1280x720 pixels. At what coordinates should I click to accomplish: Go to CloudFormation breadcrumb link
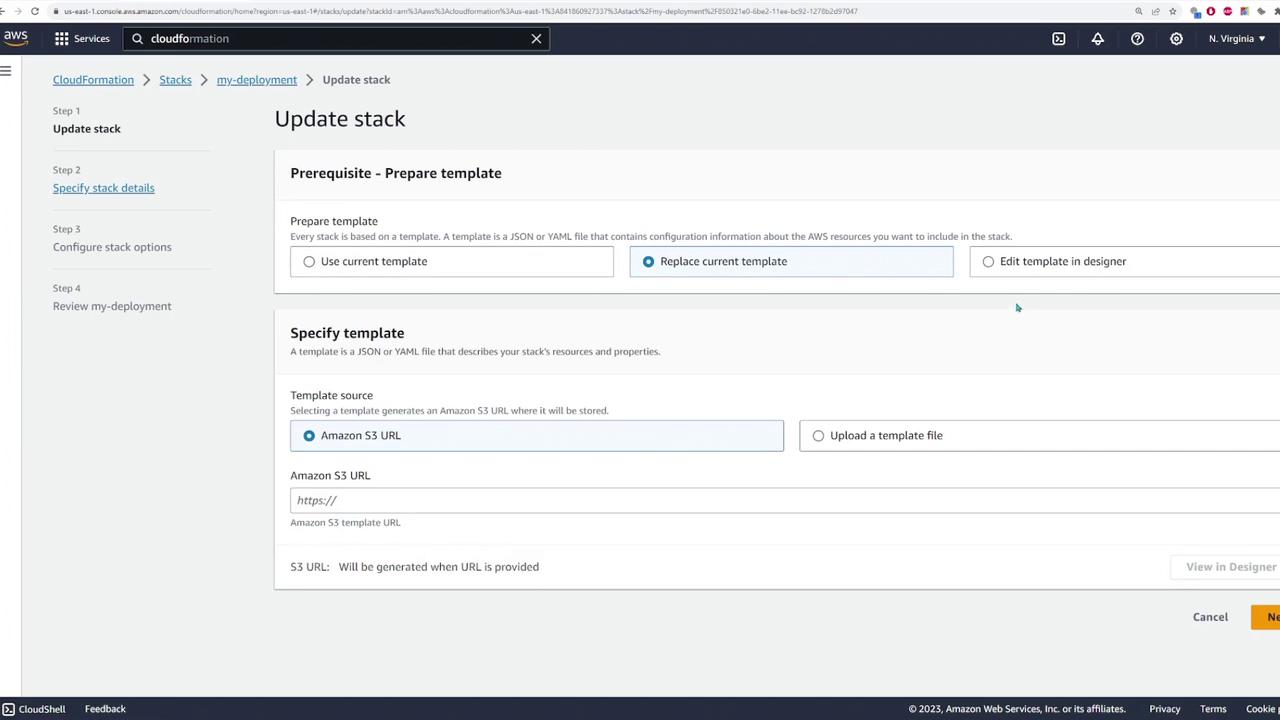tap(93, 80)
